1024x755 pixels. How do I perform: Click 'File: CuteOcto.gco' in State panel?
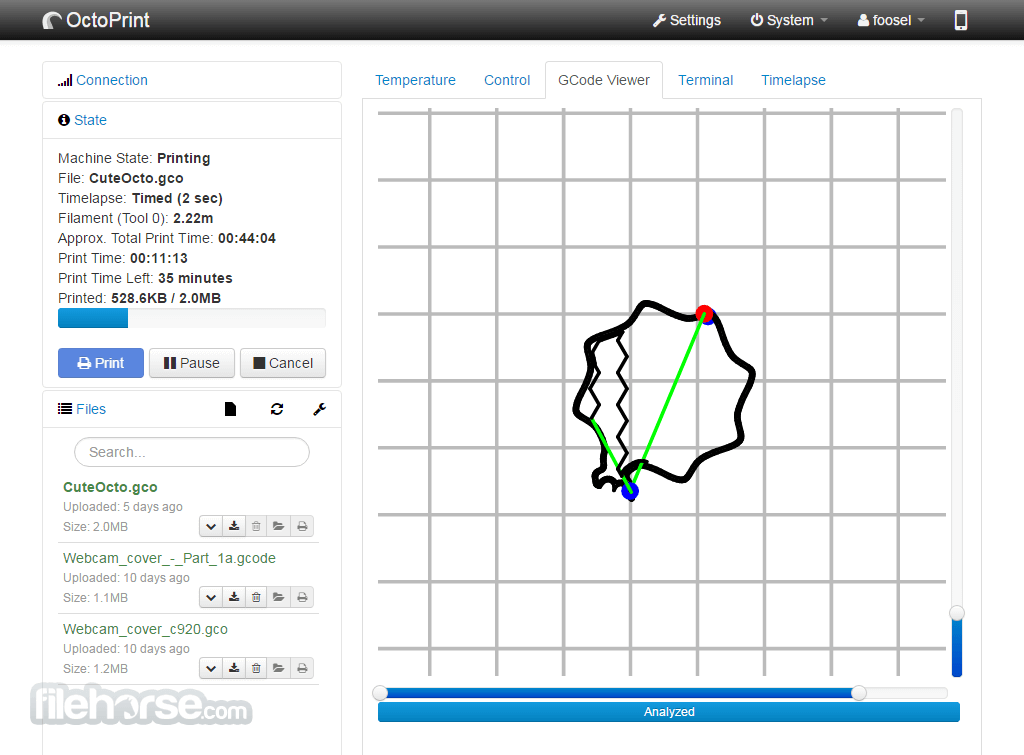pos(120,178)
